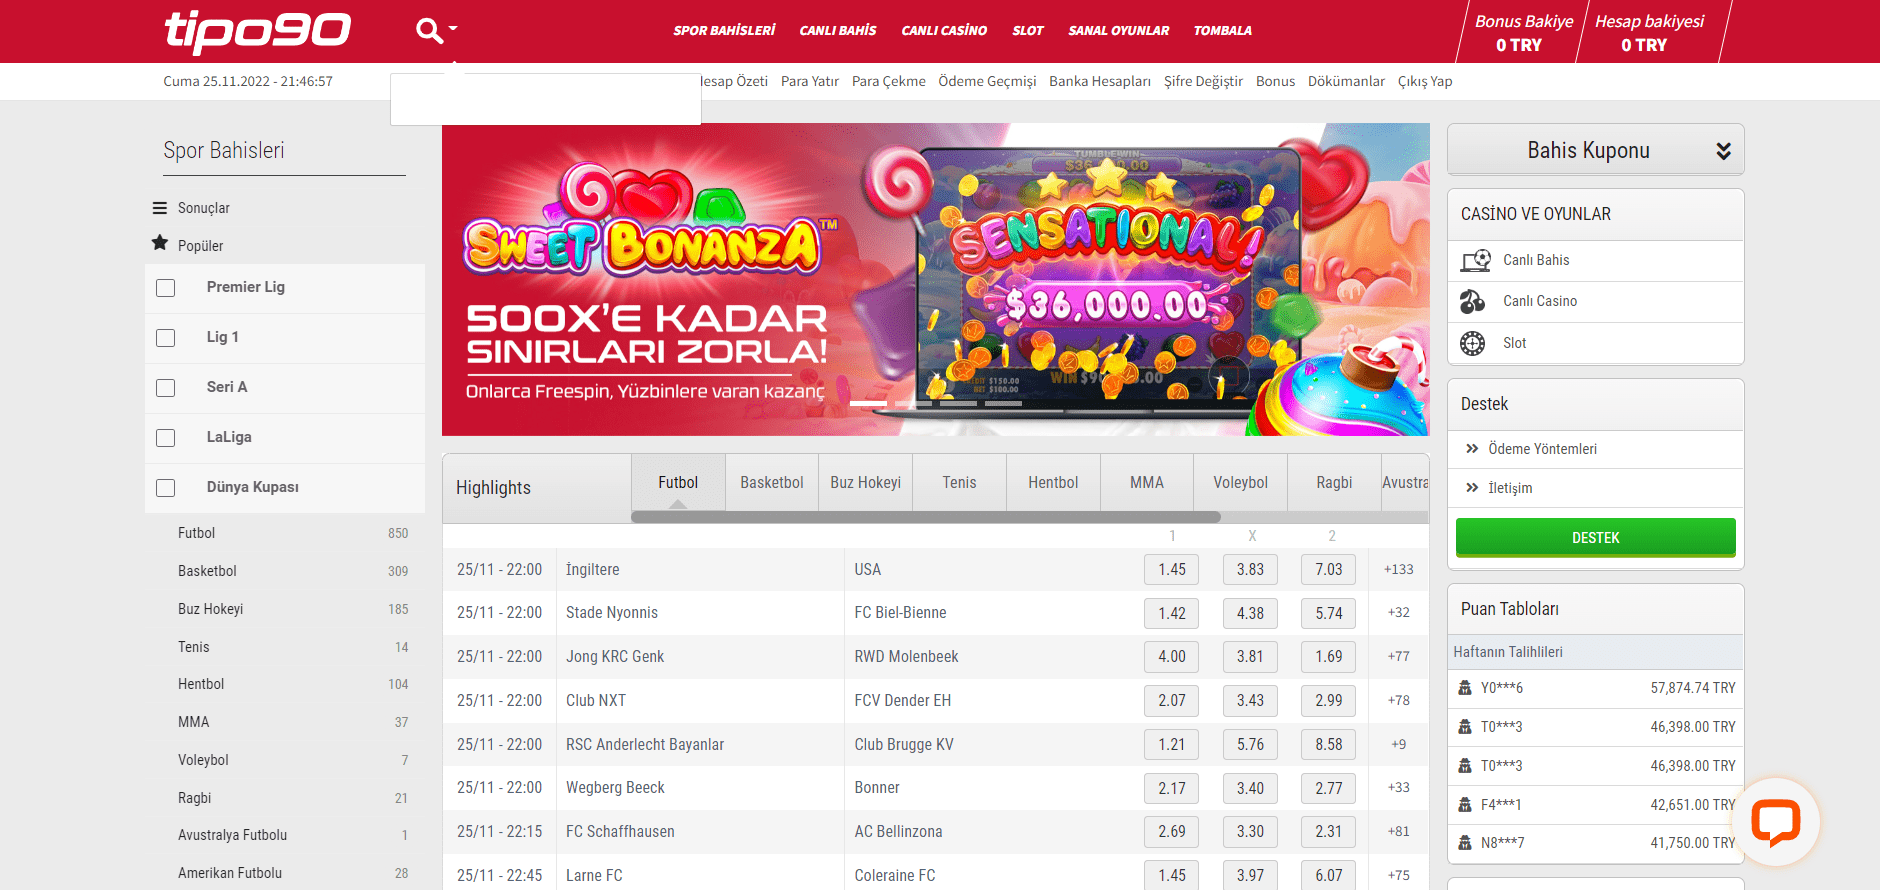The height and width of the screenshot is (890, 1880).
Task: Click the search magnifier icon
Action: click(430, 31)
